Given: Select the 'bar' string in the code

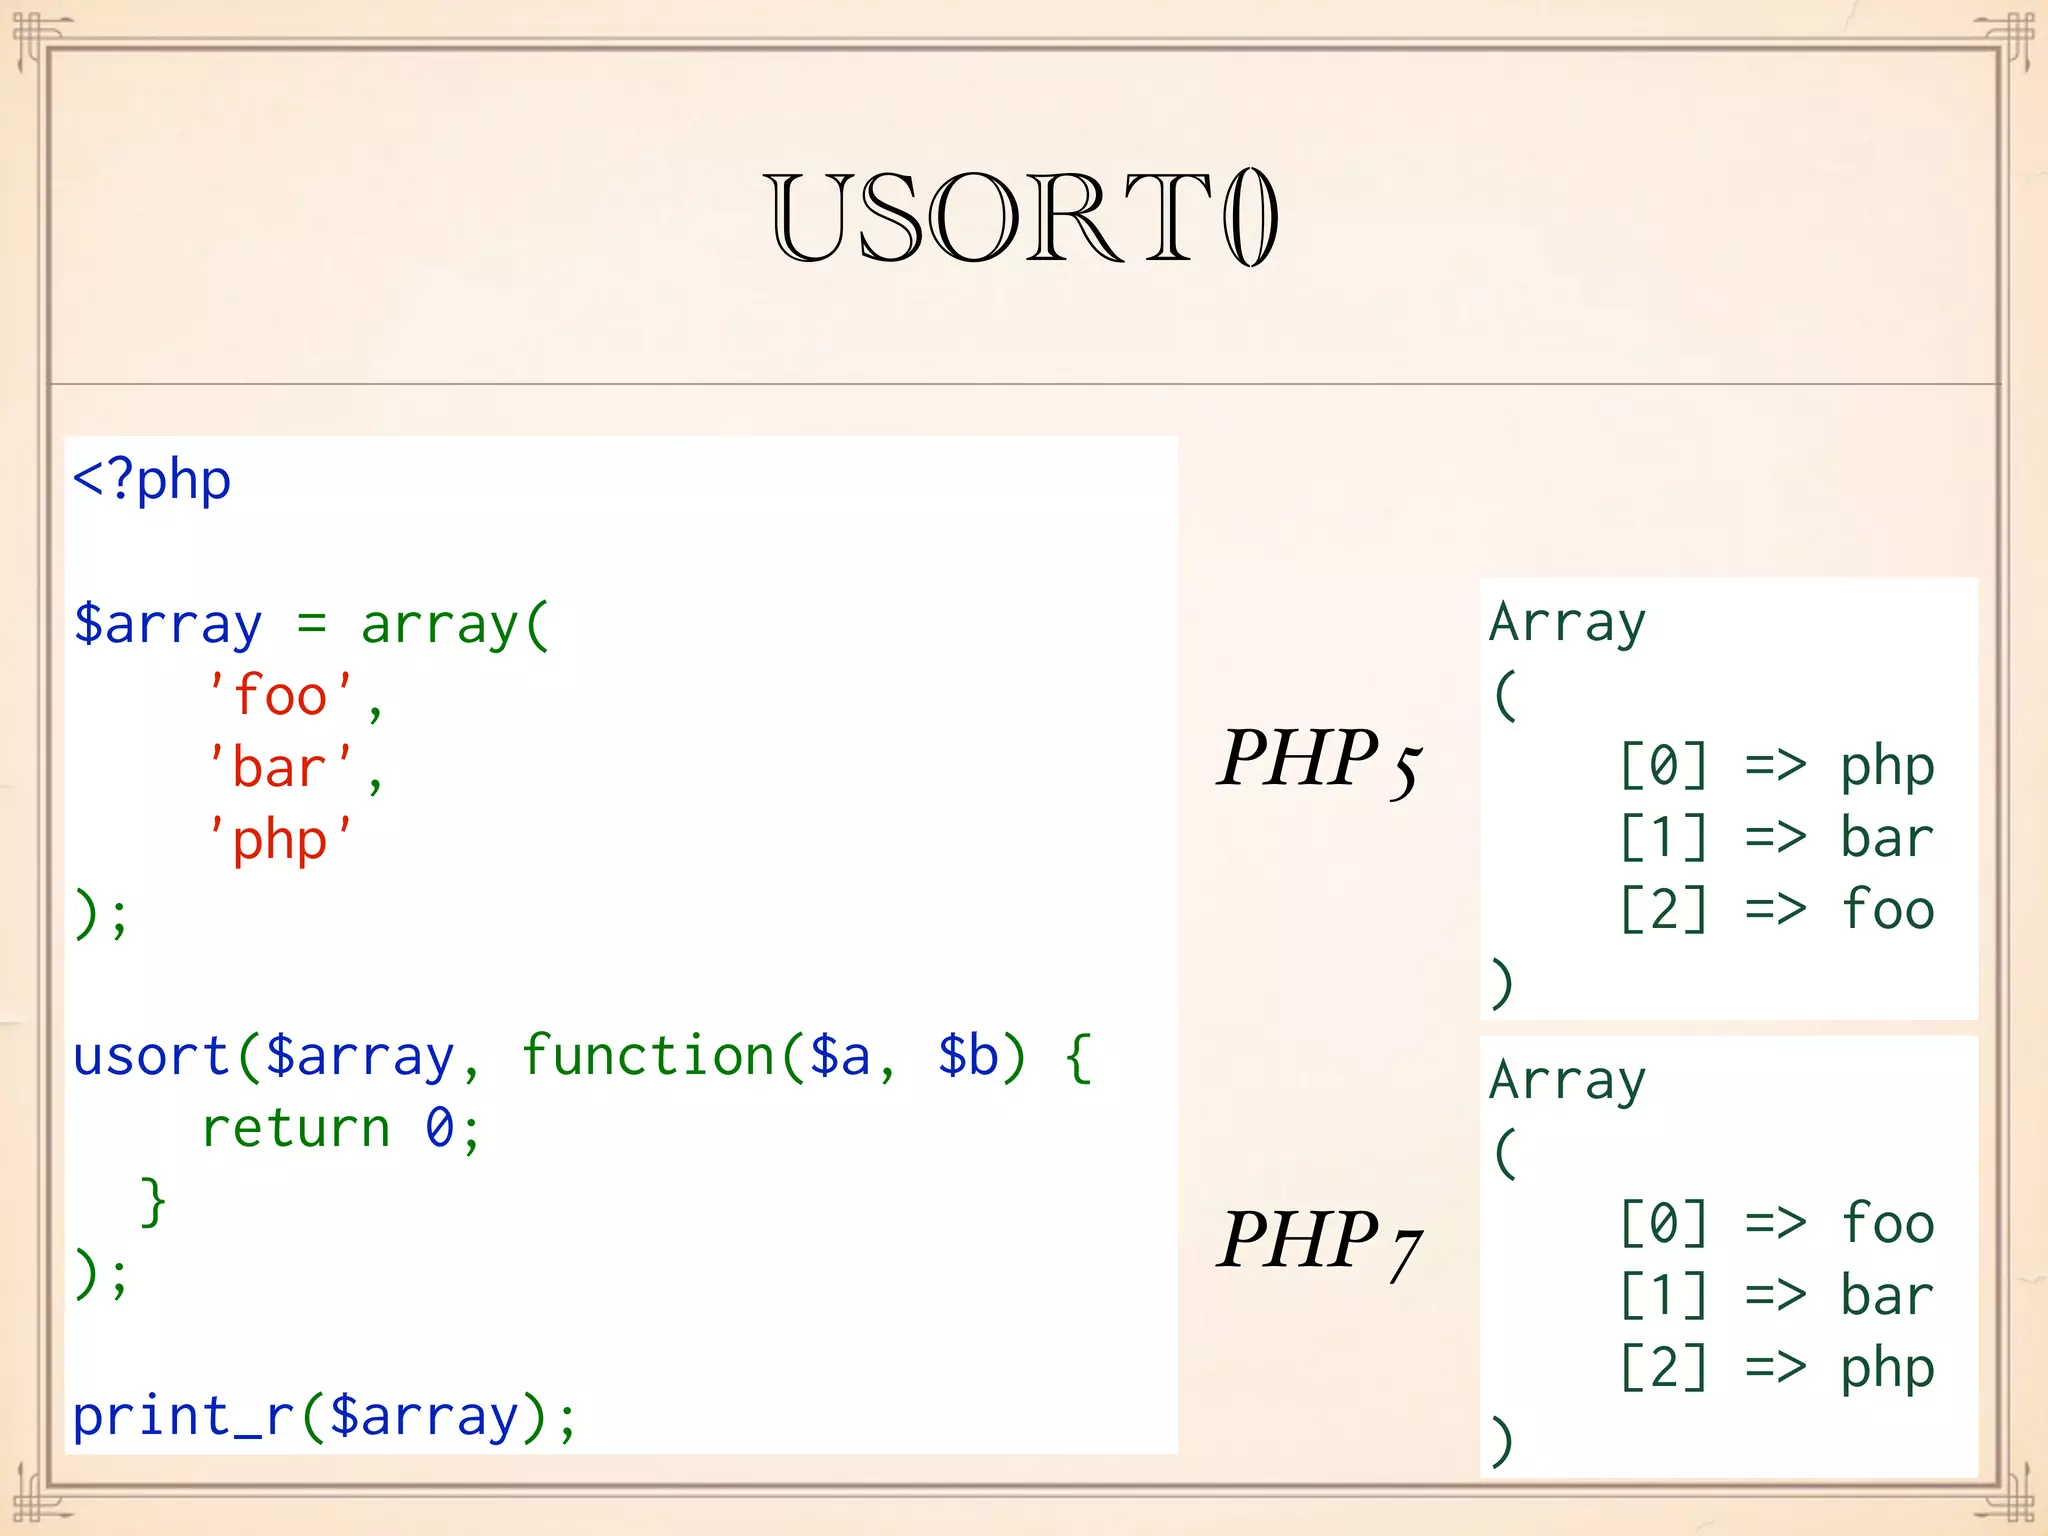Looking at the screenshot, I should tap(281, 767).
